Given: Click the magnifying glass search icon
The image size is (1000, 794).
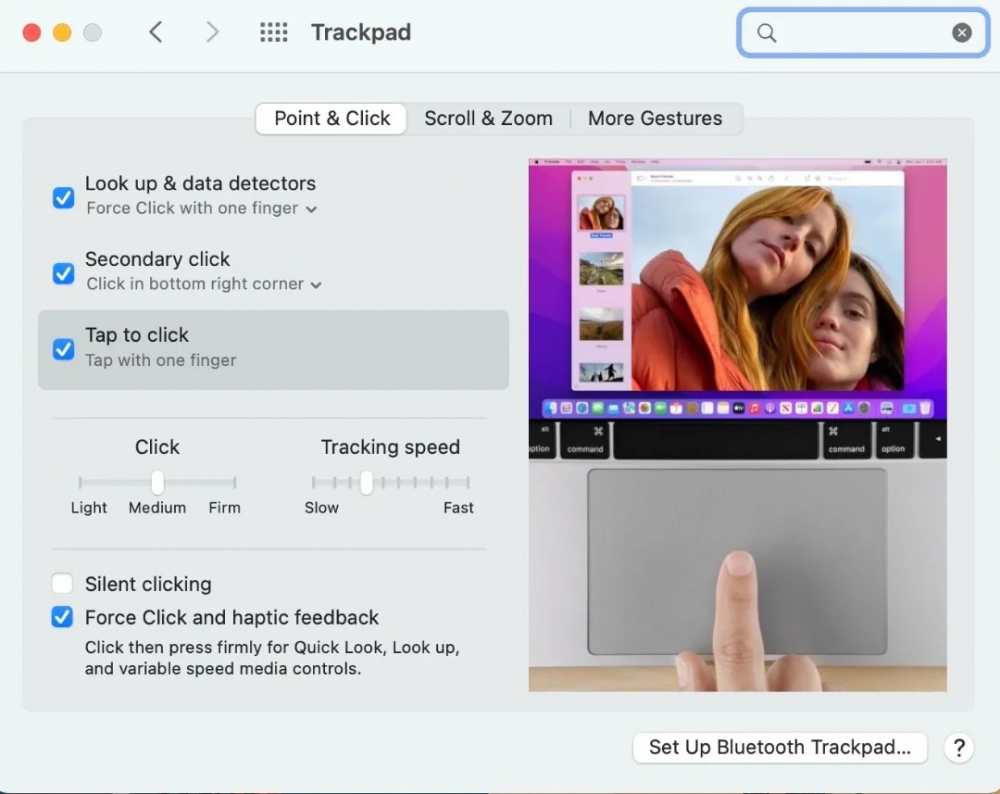Looking at the screenshot, I should (x=767, y=33).
